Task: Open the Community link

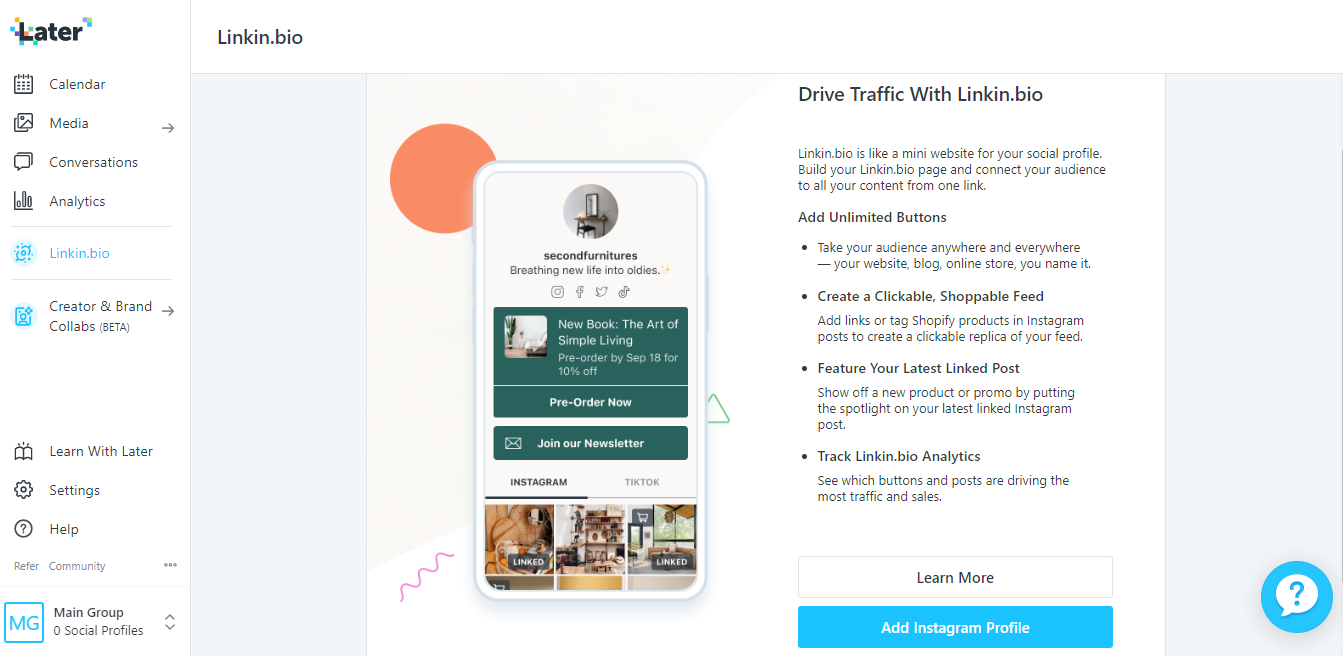Action: 77,566
